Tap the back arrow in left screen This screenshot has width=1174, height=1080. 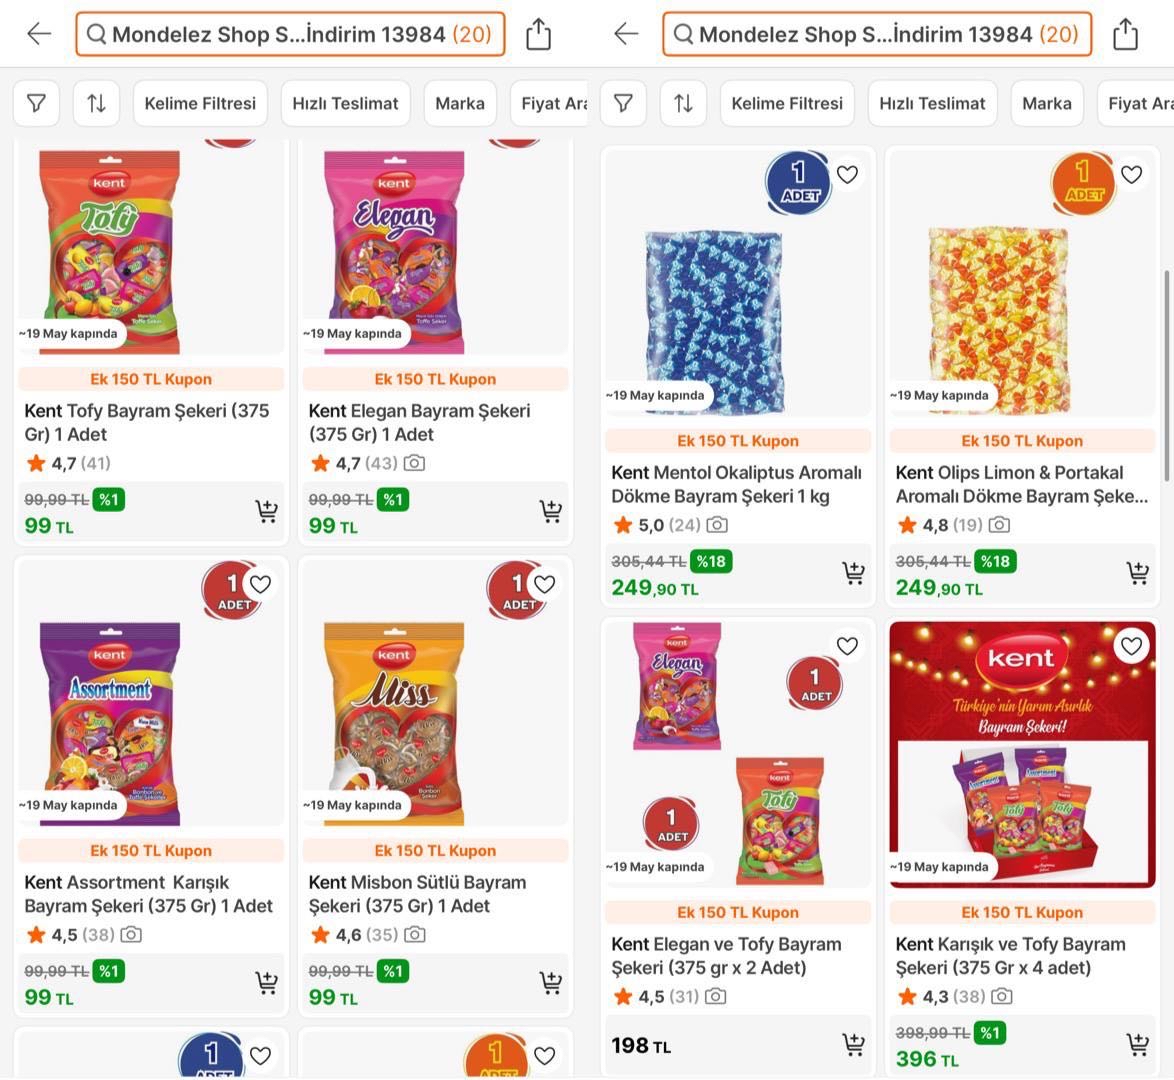point(39,34)
